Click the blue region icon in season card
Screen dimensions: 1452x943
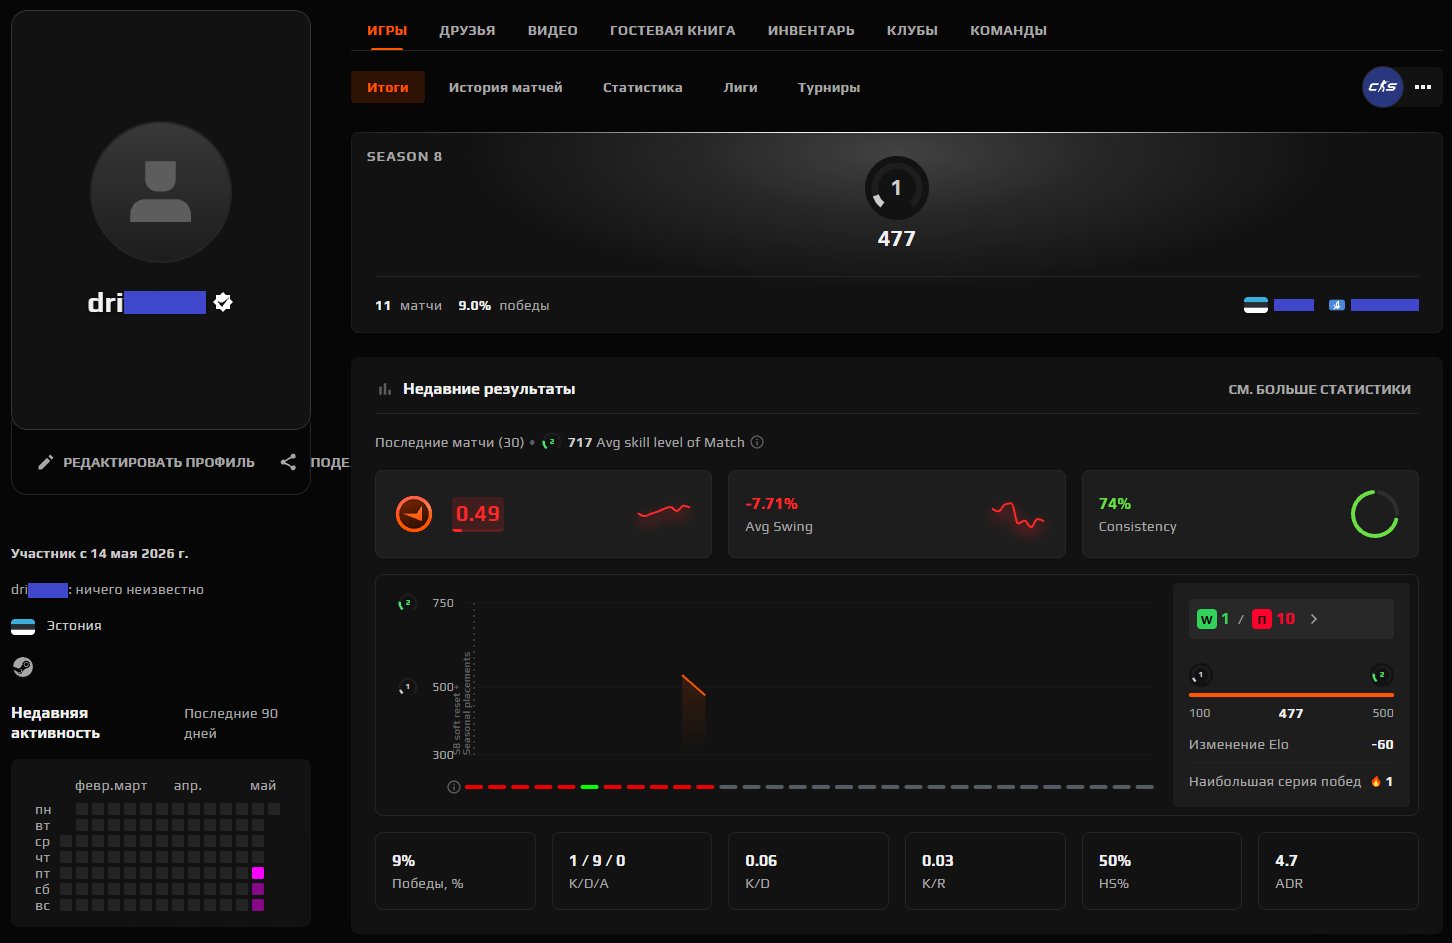[x=1337, y=305]
